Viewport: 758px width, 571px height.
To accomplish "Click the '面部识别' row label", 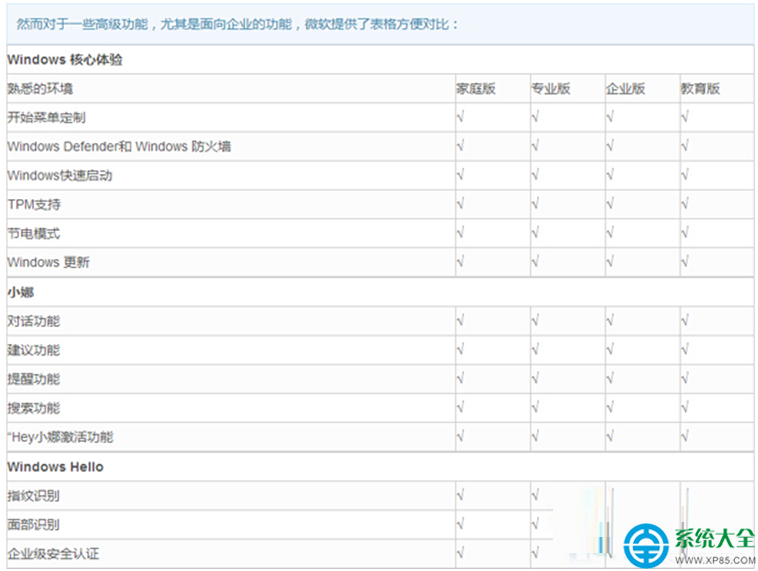I will pos(34,525).
